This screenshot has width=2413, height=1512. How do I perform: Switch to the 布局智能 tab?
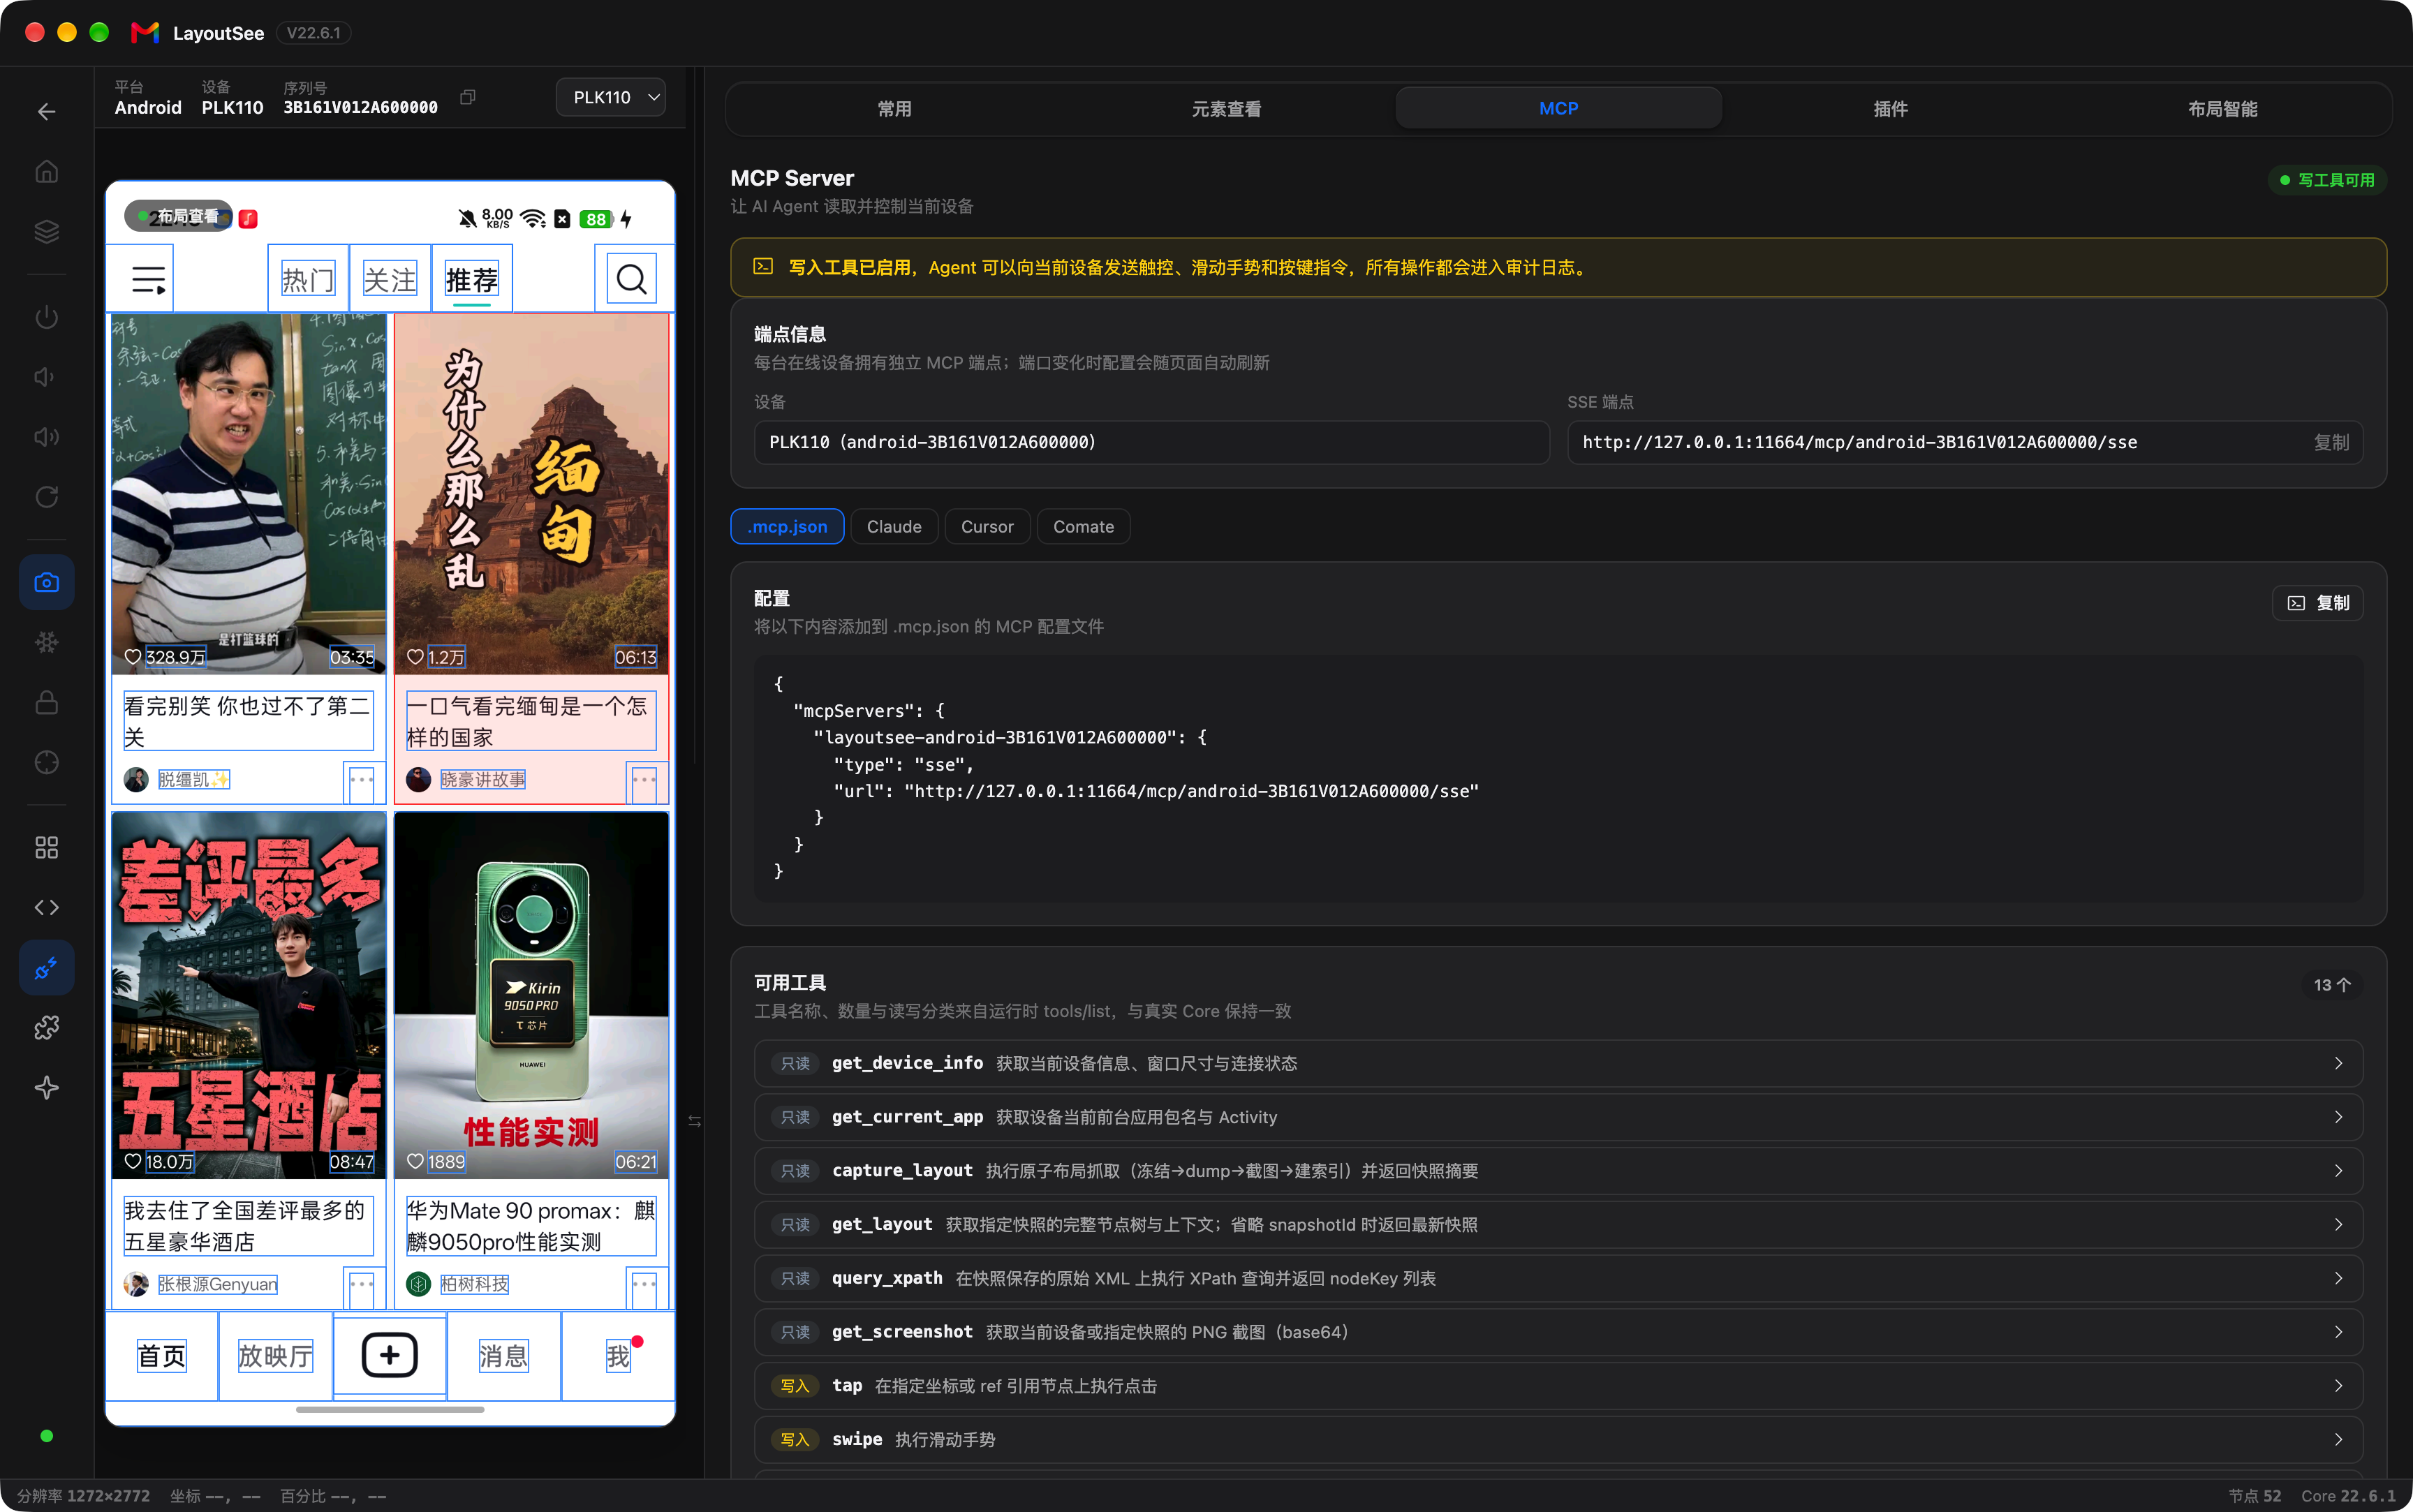click(2222, 109)
